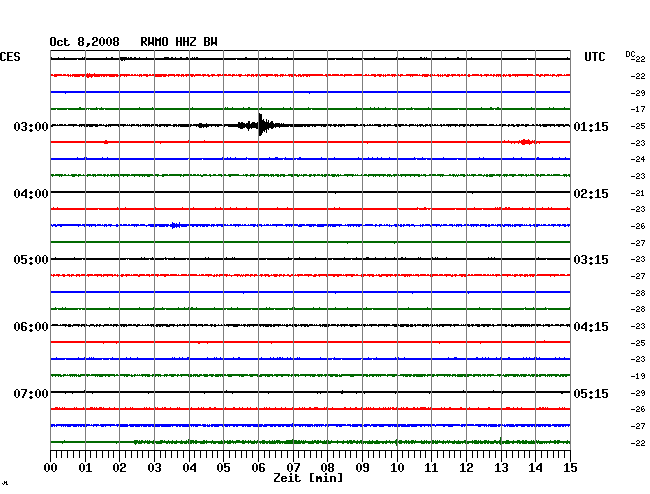Click the "05:15" UTC time label
Image resolution: width=650 pixels, height=494 pixels.
click(x=591, y=393)
